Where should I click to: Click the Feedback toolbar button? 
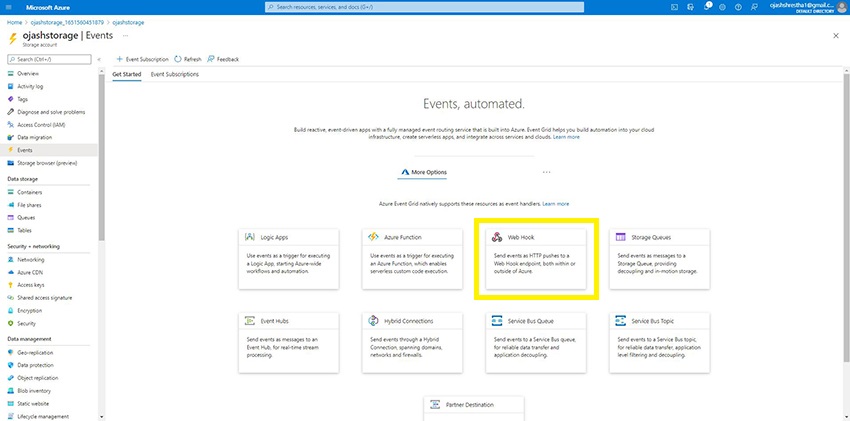click(223, 59)
